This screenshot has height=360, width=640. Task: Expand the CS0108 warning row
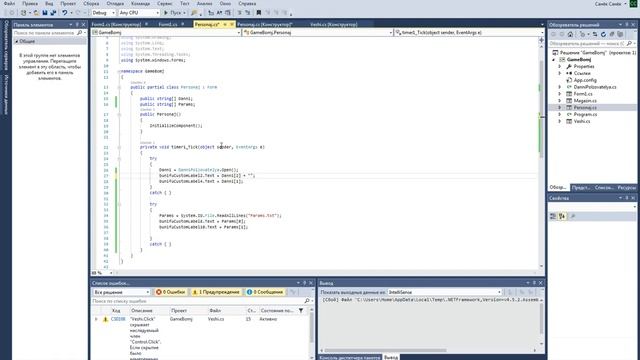tap(96, 319)
